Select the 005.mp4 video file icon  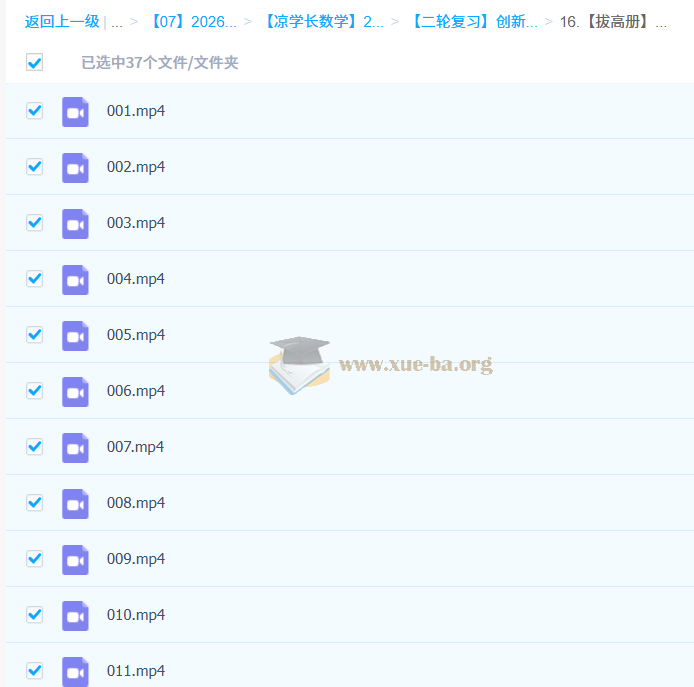pyautogui.click(x=75, y=335)
